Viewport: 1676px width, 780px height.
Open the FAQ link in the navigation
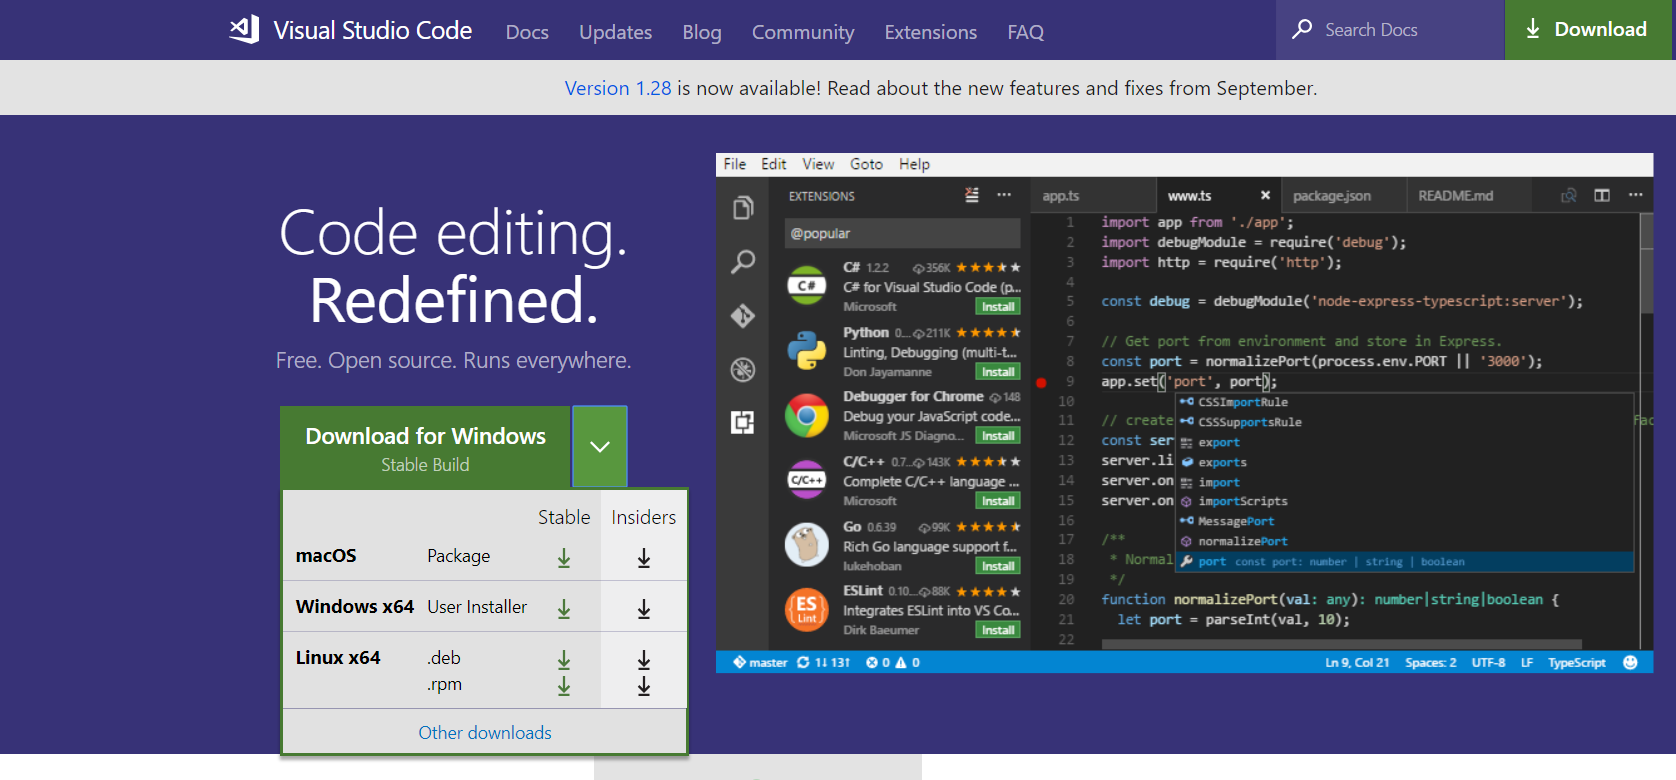pos(1026,32)
